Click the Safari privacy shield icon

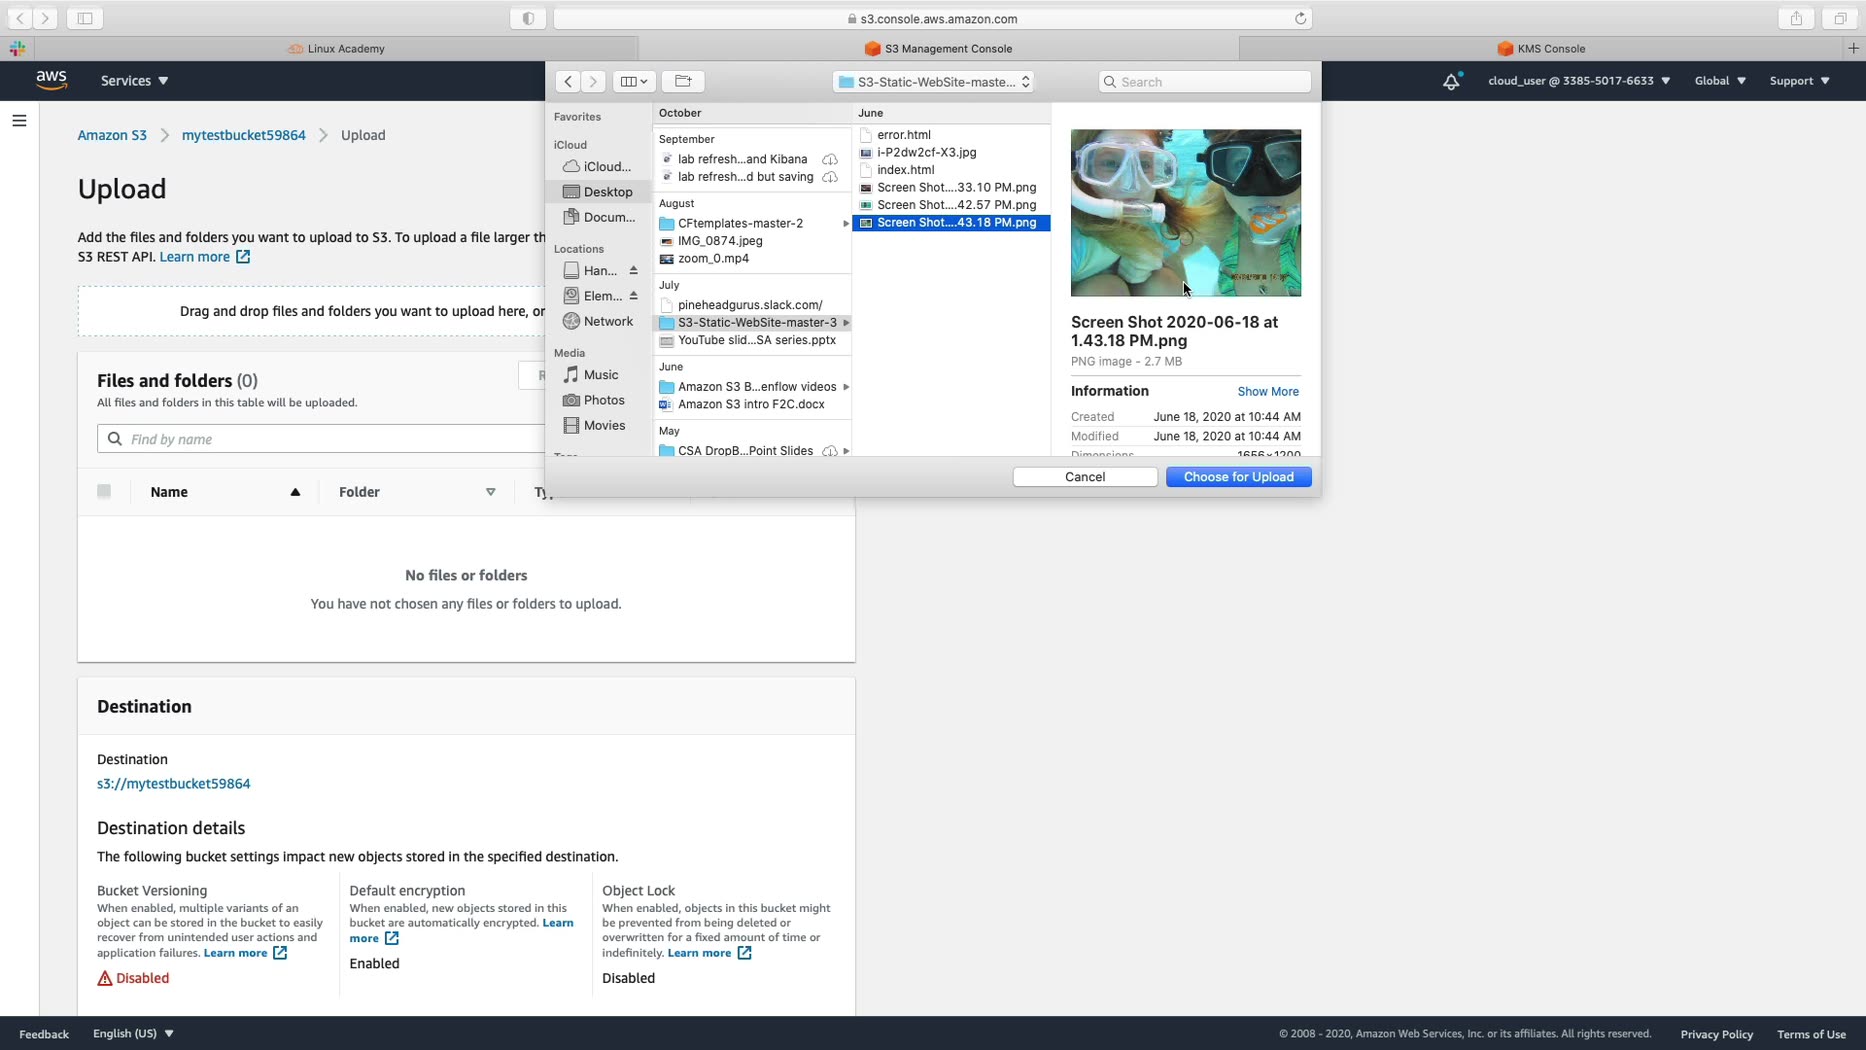[x=528, y=18]
